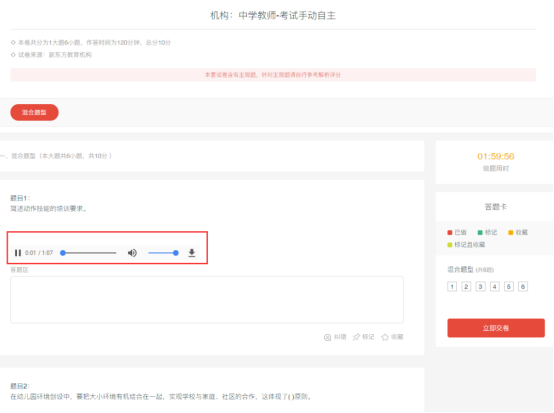Screen dimensions: 554x413
Task: Mute the audio speaker icon
Action: [132, 253]
